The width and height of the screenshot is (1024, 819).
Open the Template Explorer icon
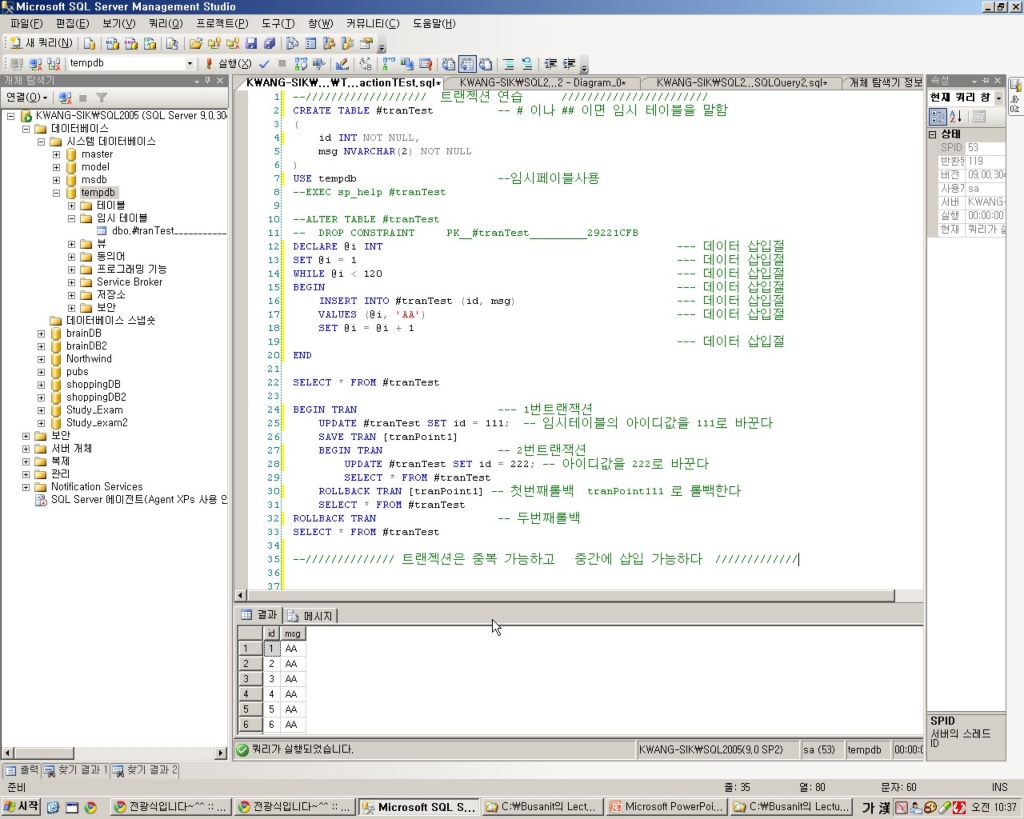point(347,44)
